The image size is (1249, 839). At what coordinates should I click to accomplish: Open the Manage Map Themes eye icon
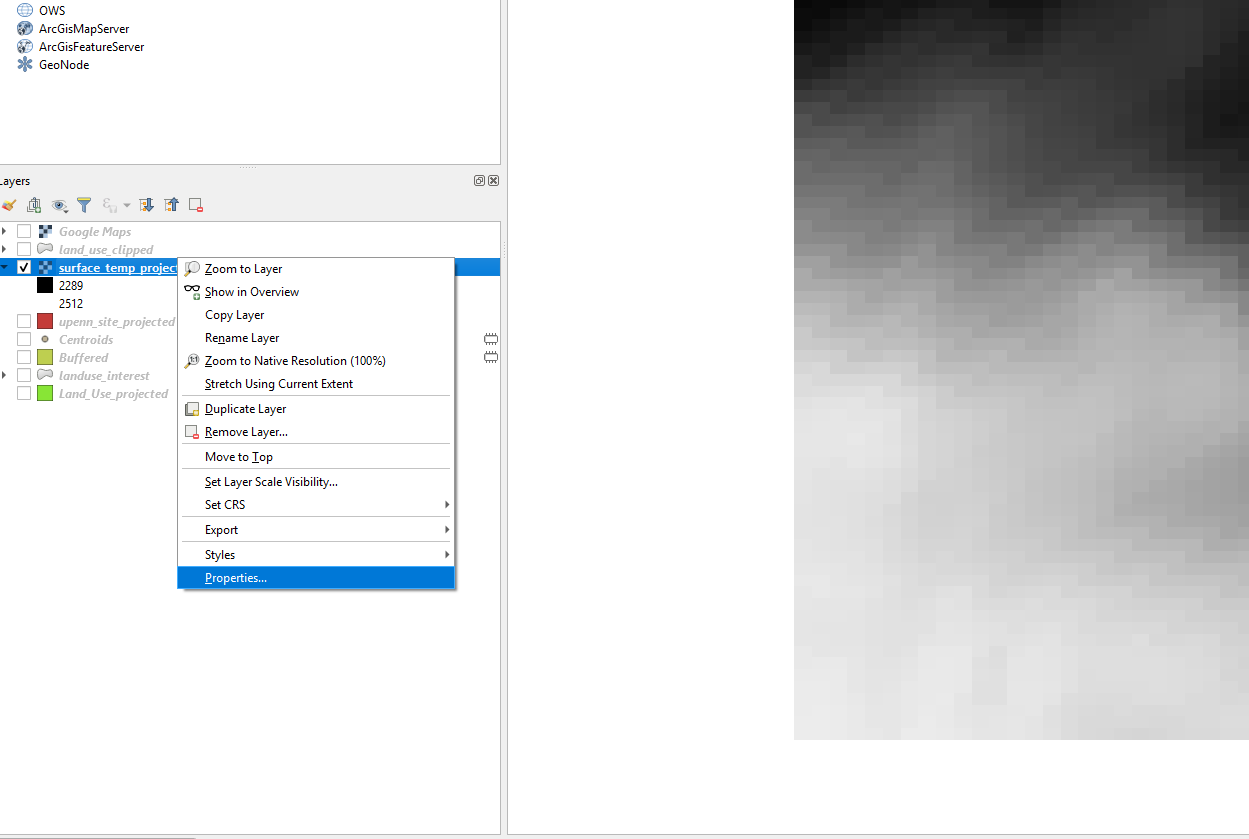click(x=60, y=205)
